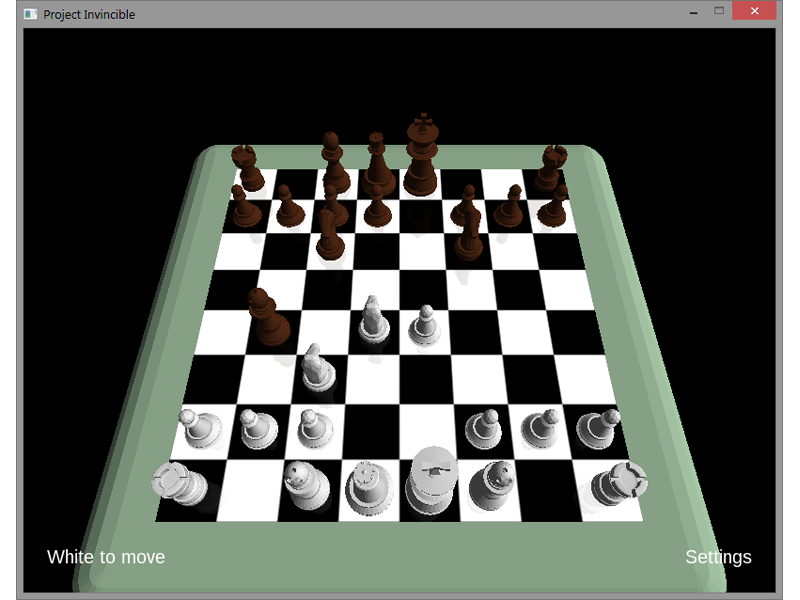
Task: Click the White to move status text
Action: coord(106,557)
